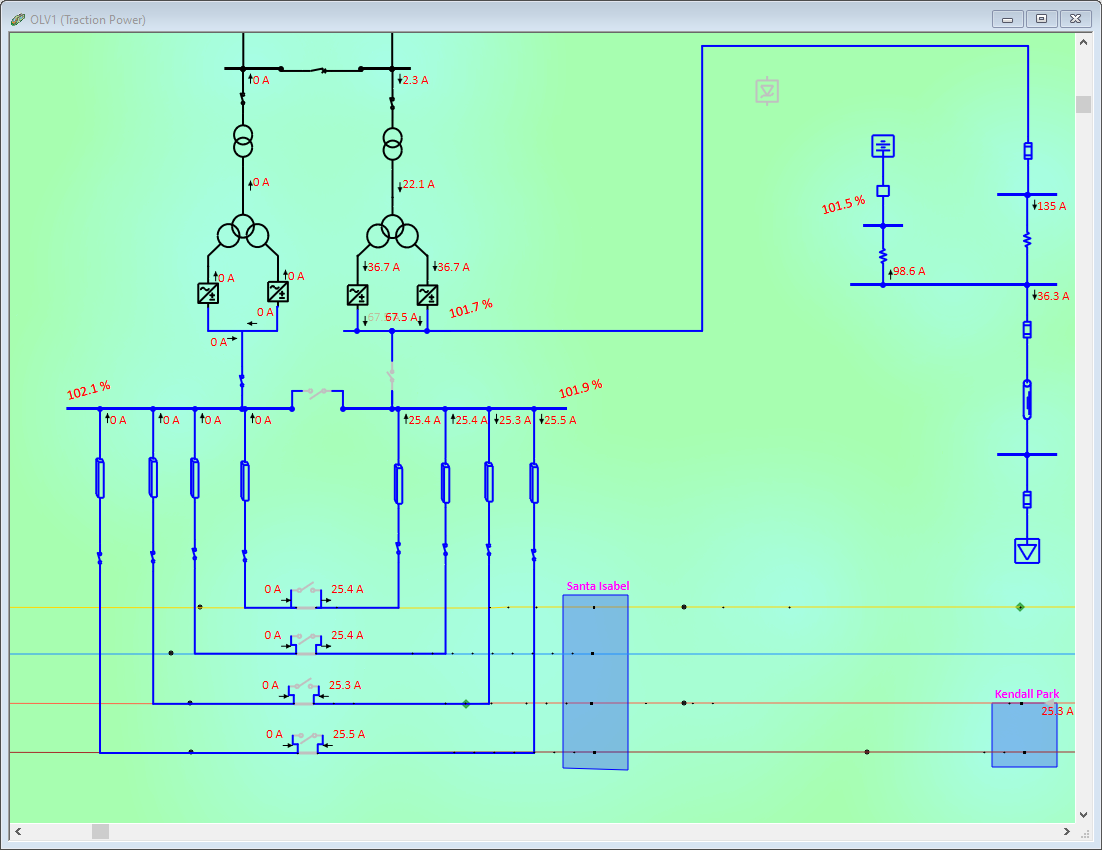1102x850 pixels.
Task: Click the 101.5 % overload label
Action: click(841, 205)
